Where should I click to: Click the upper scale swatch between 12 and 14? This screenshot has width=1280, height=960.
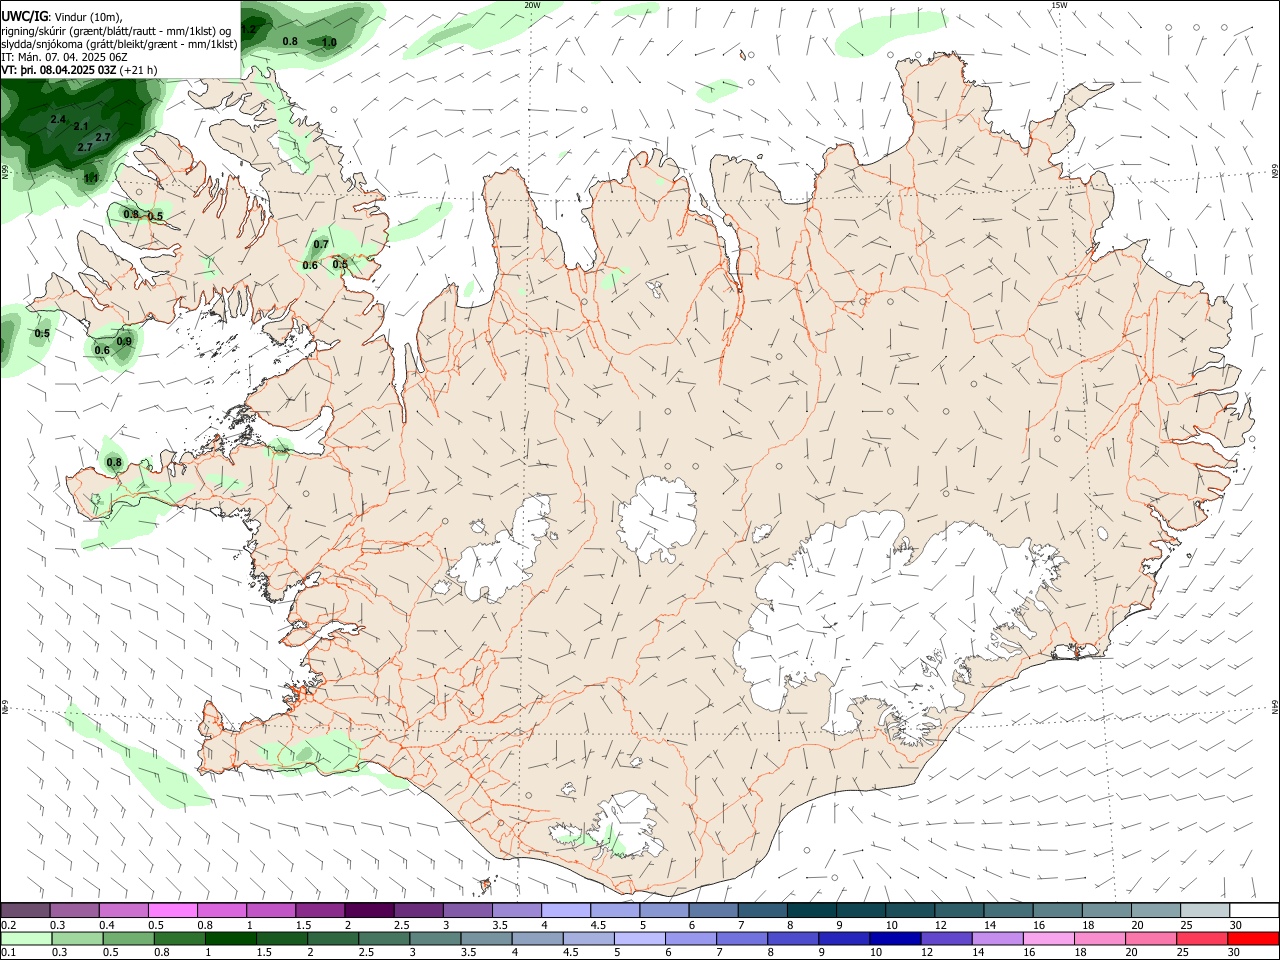(959, 911)
